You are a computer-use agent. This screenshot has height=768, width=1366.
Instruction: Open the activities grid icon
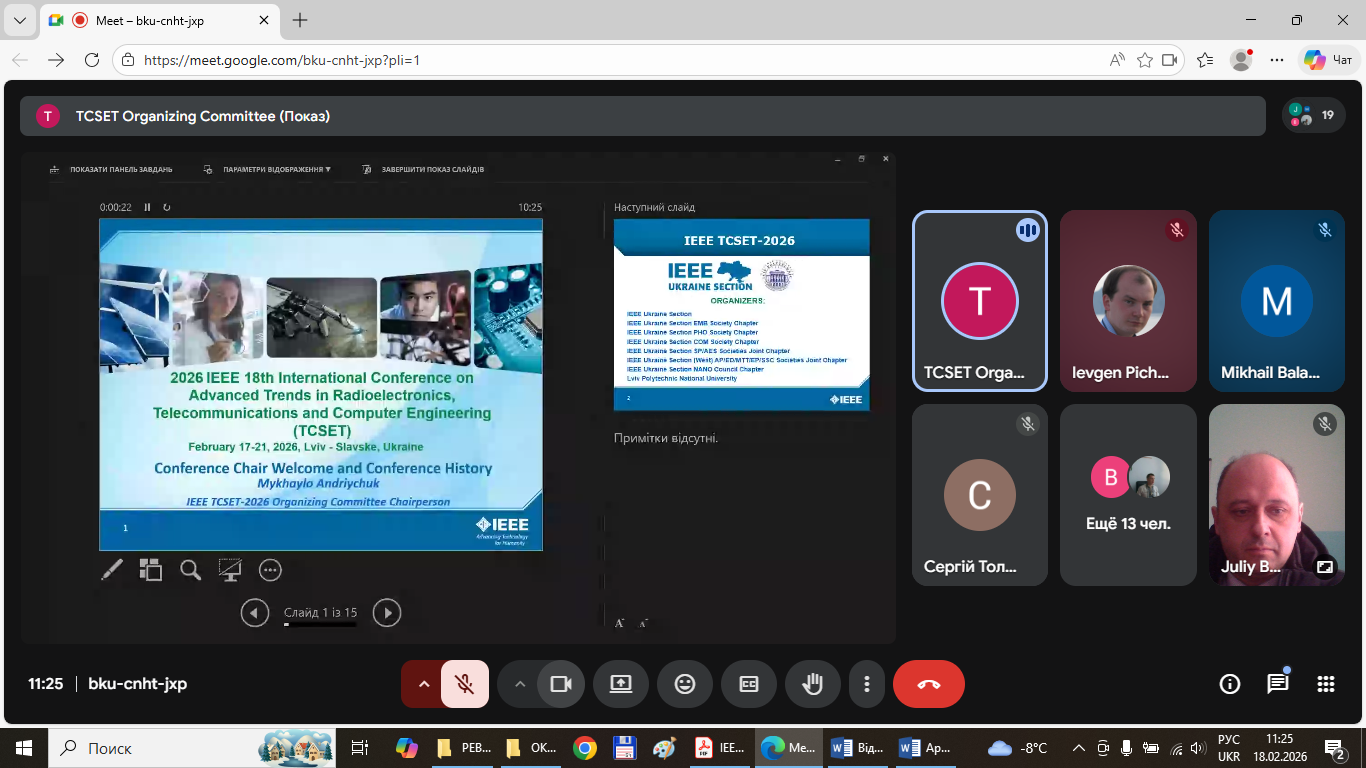pos(1325,684)
